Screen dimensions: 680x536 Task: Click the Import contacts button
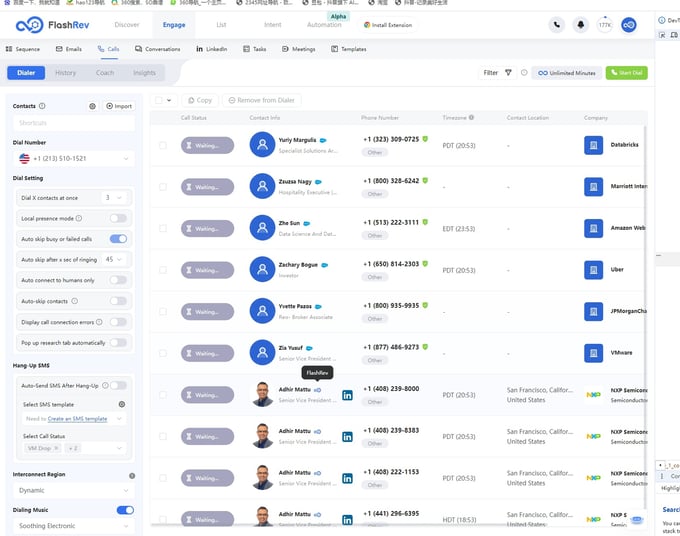click(119, 106)
